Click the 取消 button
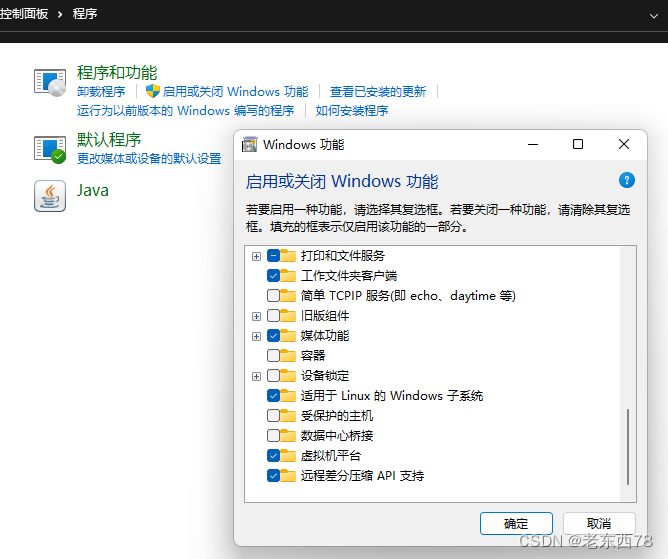The image size is (668, 559). tap(599, 523)
